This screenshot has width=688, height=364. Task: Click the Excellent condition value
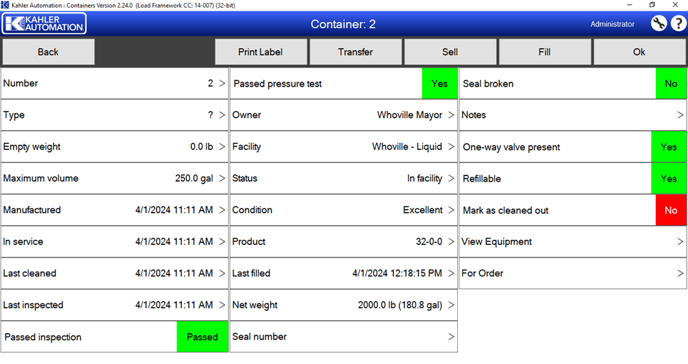[x=423, y=210]
